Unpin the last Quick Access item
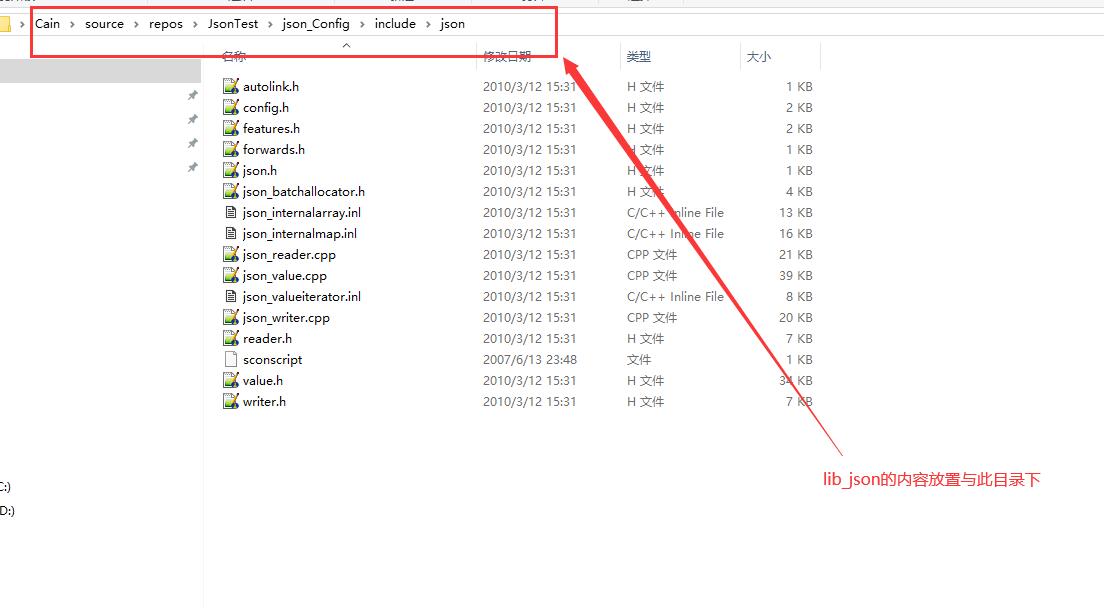Viewport: 1104px width, 608px height. coord(191,168)
